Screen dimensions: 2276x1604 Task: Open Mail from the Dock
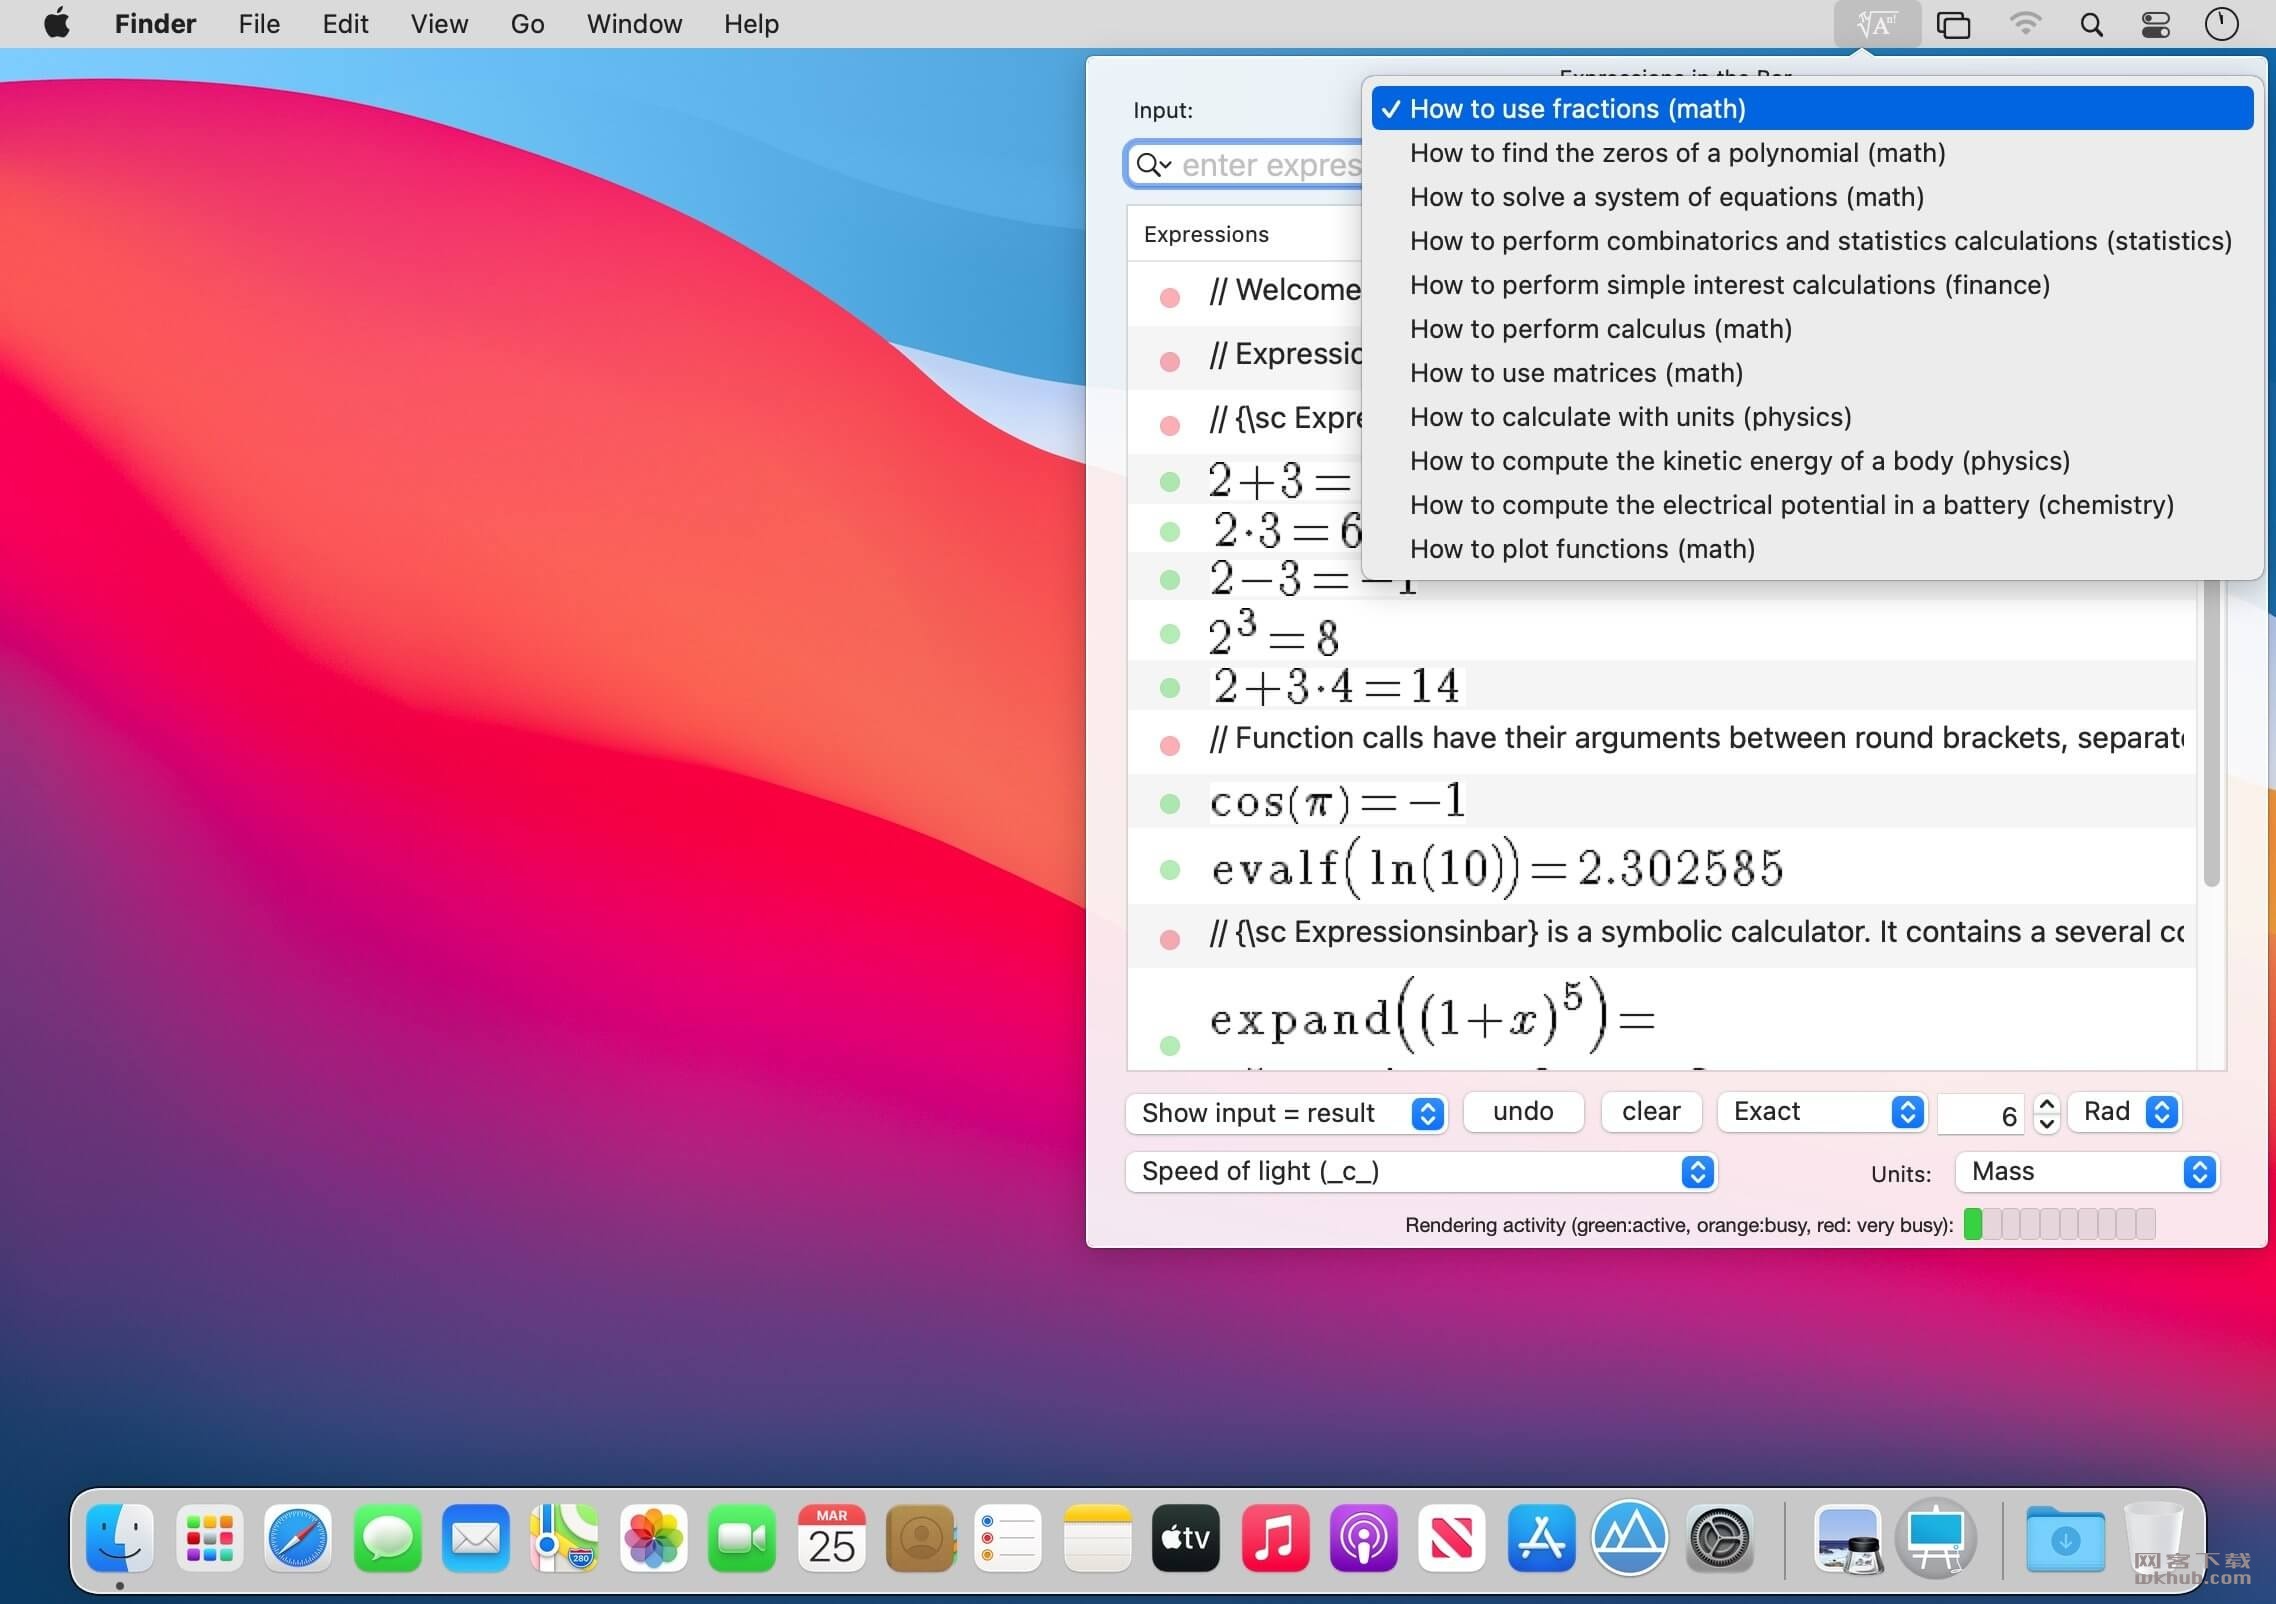point(476,1537)
